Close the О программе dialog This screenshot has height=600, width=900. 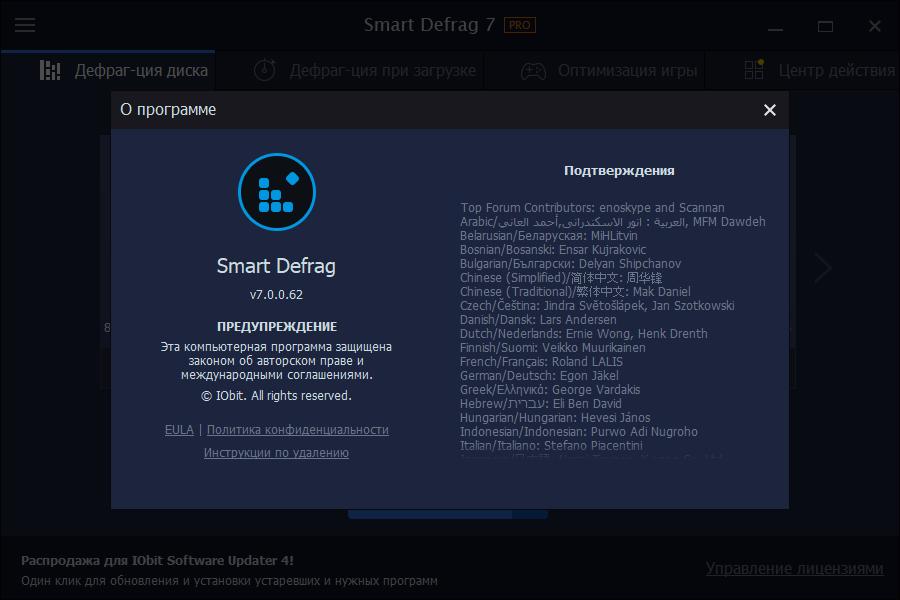click(770, 110)
